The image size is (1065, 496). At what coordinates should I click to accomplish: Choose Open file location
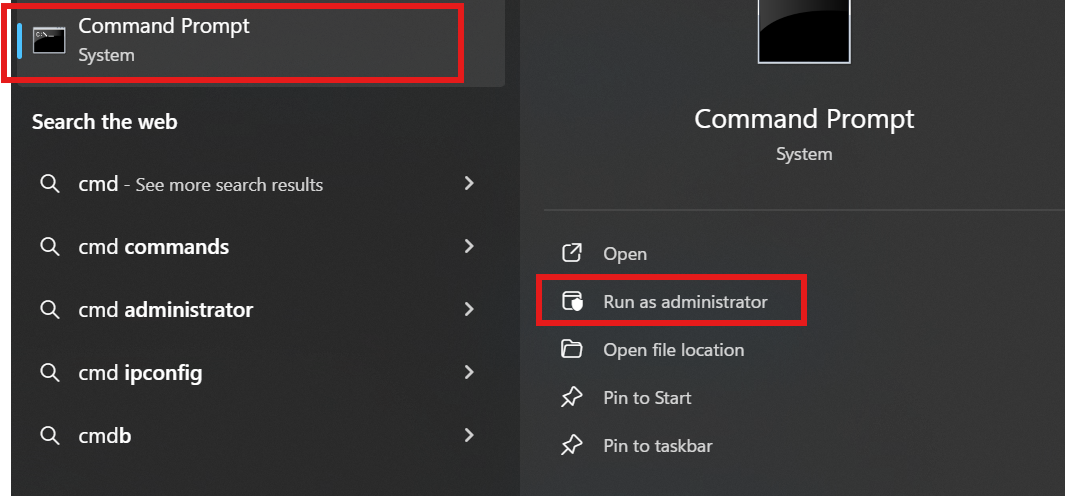coord(674,350)
